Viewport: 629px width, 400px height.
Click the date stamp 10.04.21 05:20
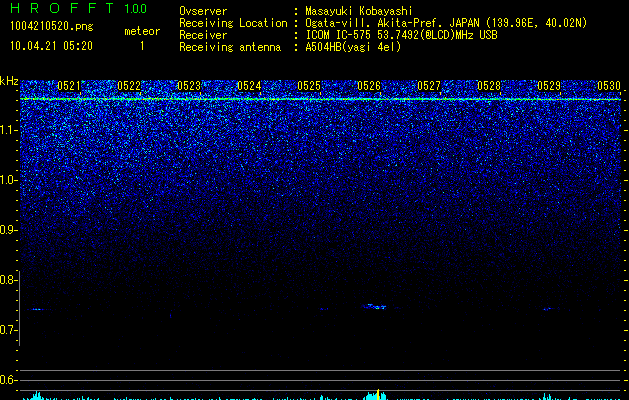click(51, 46)
